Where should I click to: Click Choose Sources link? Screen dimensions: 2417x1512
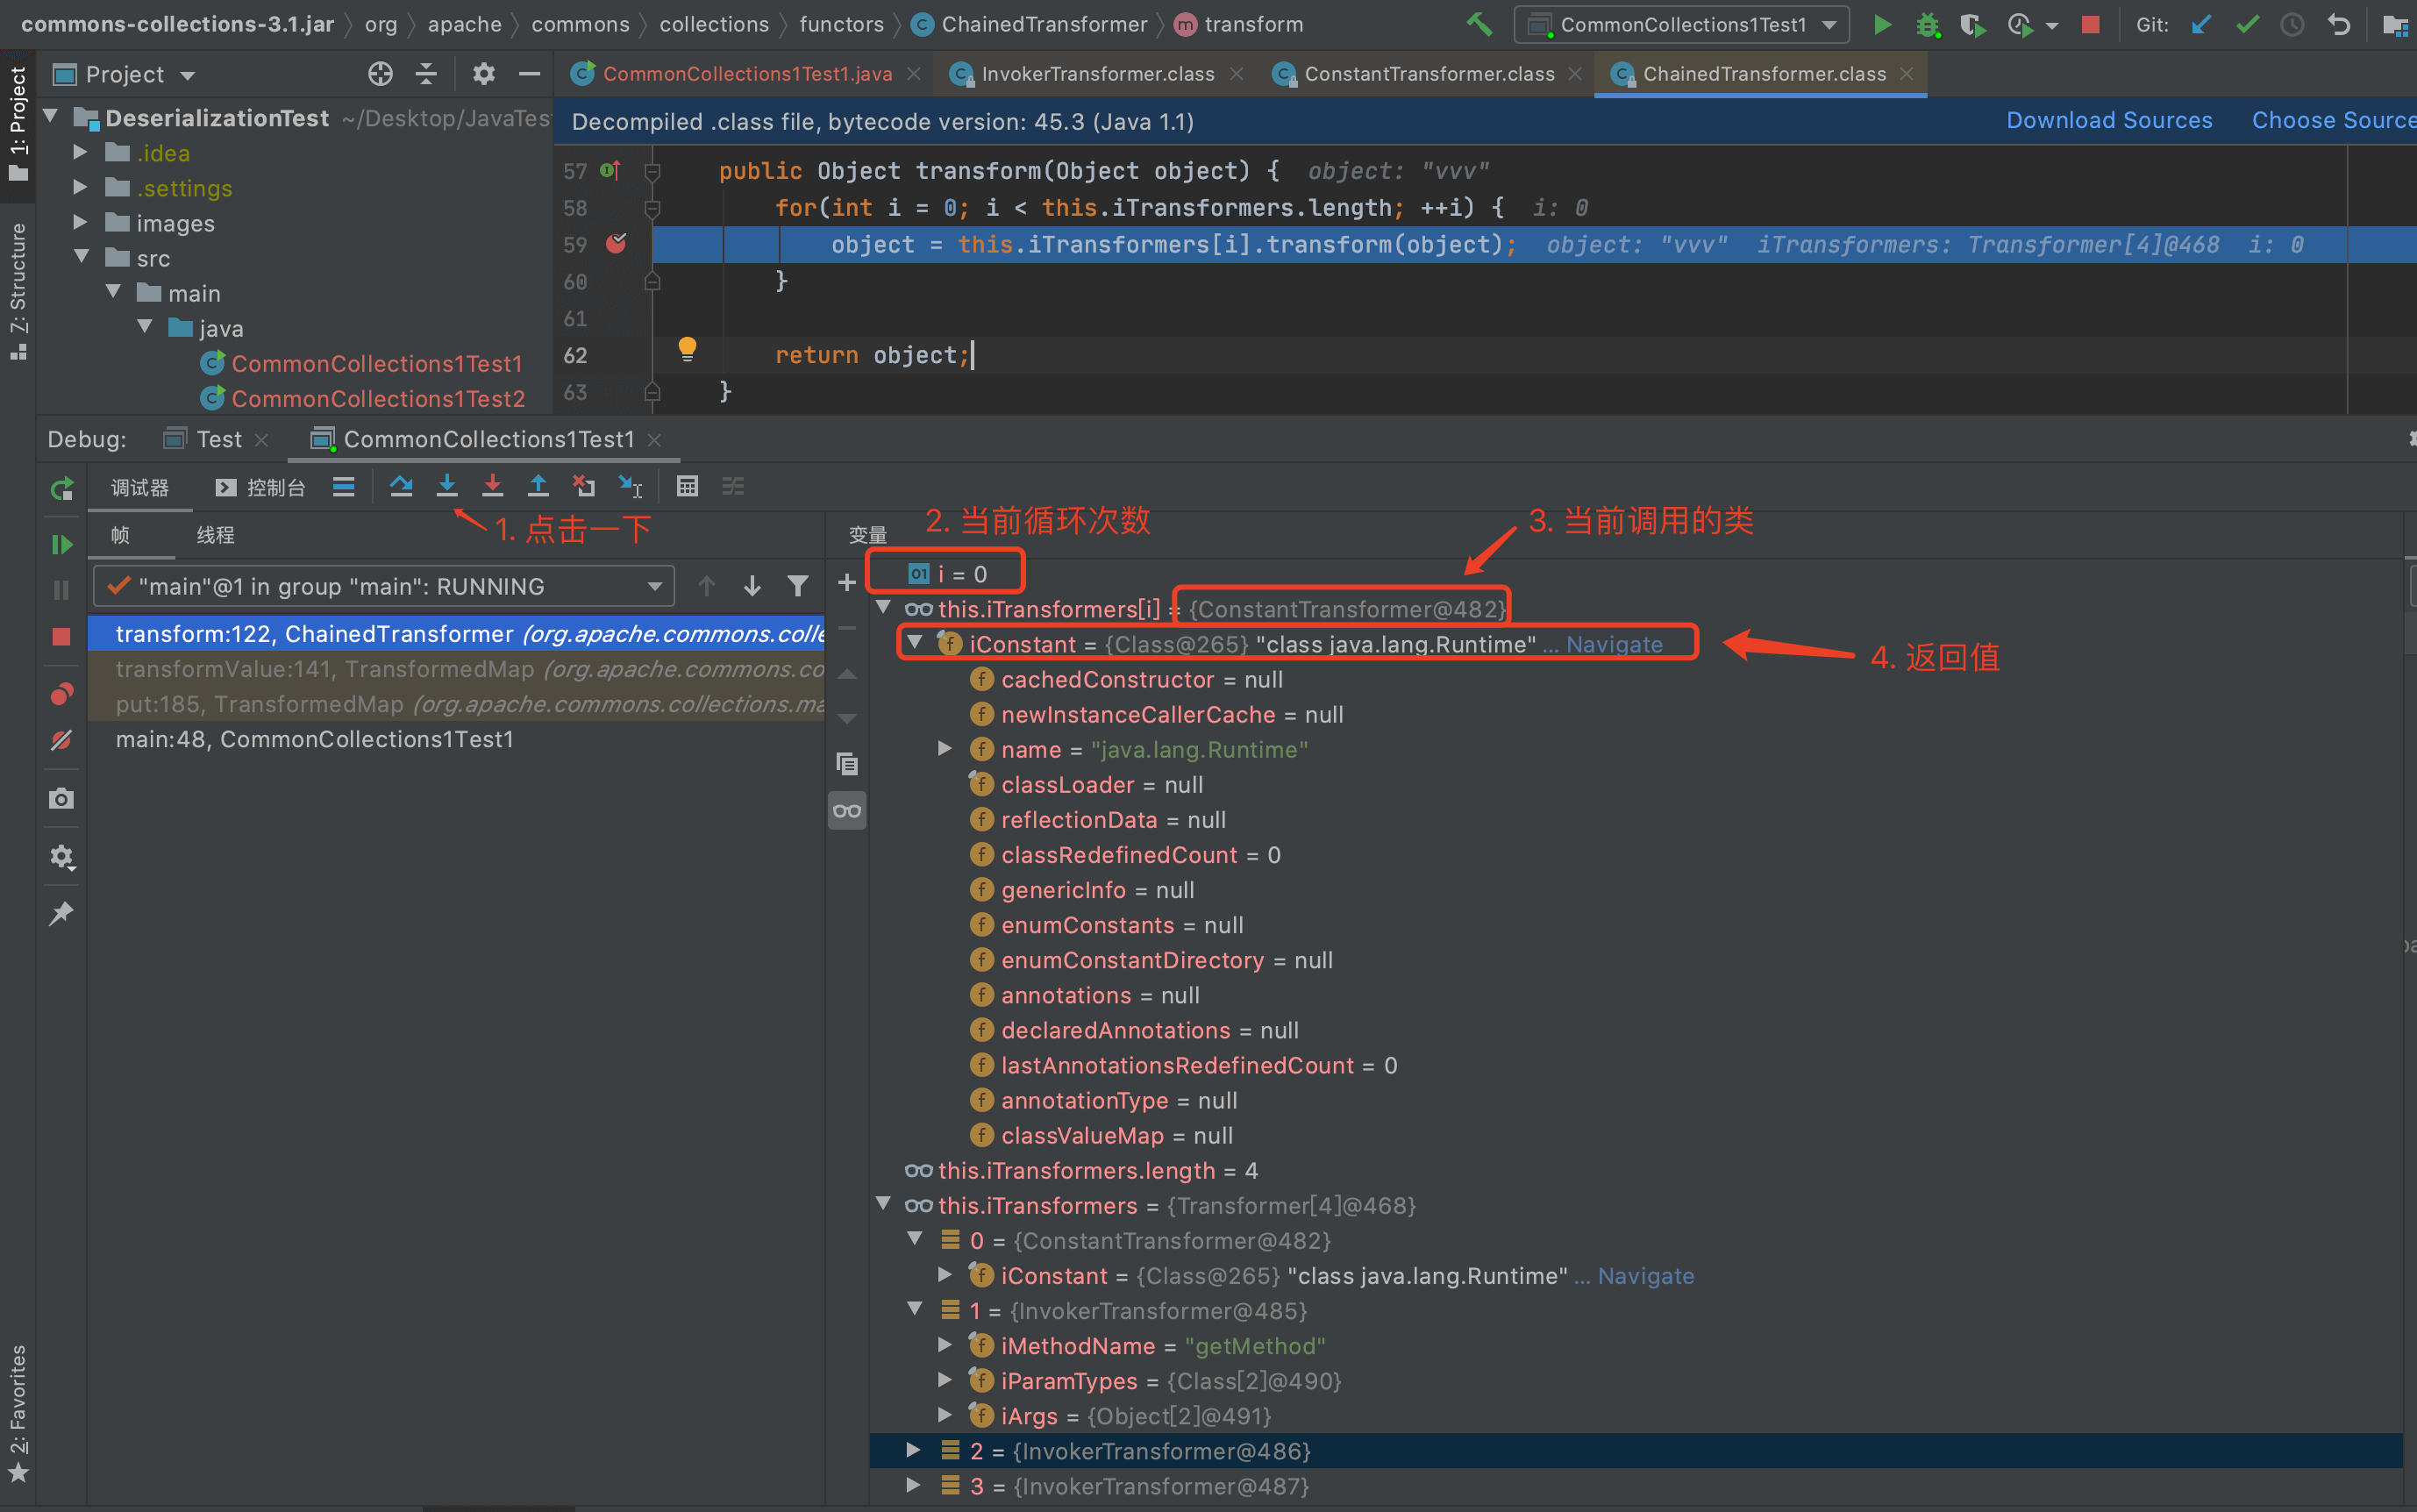click(x=2333, y=120)
